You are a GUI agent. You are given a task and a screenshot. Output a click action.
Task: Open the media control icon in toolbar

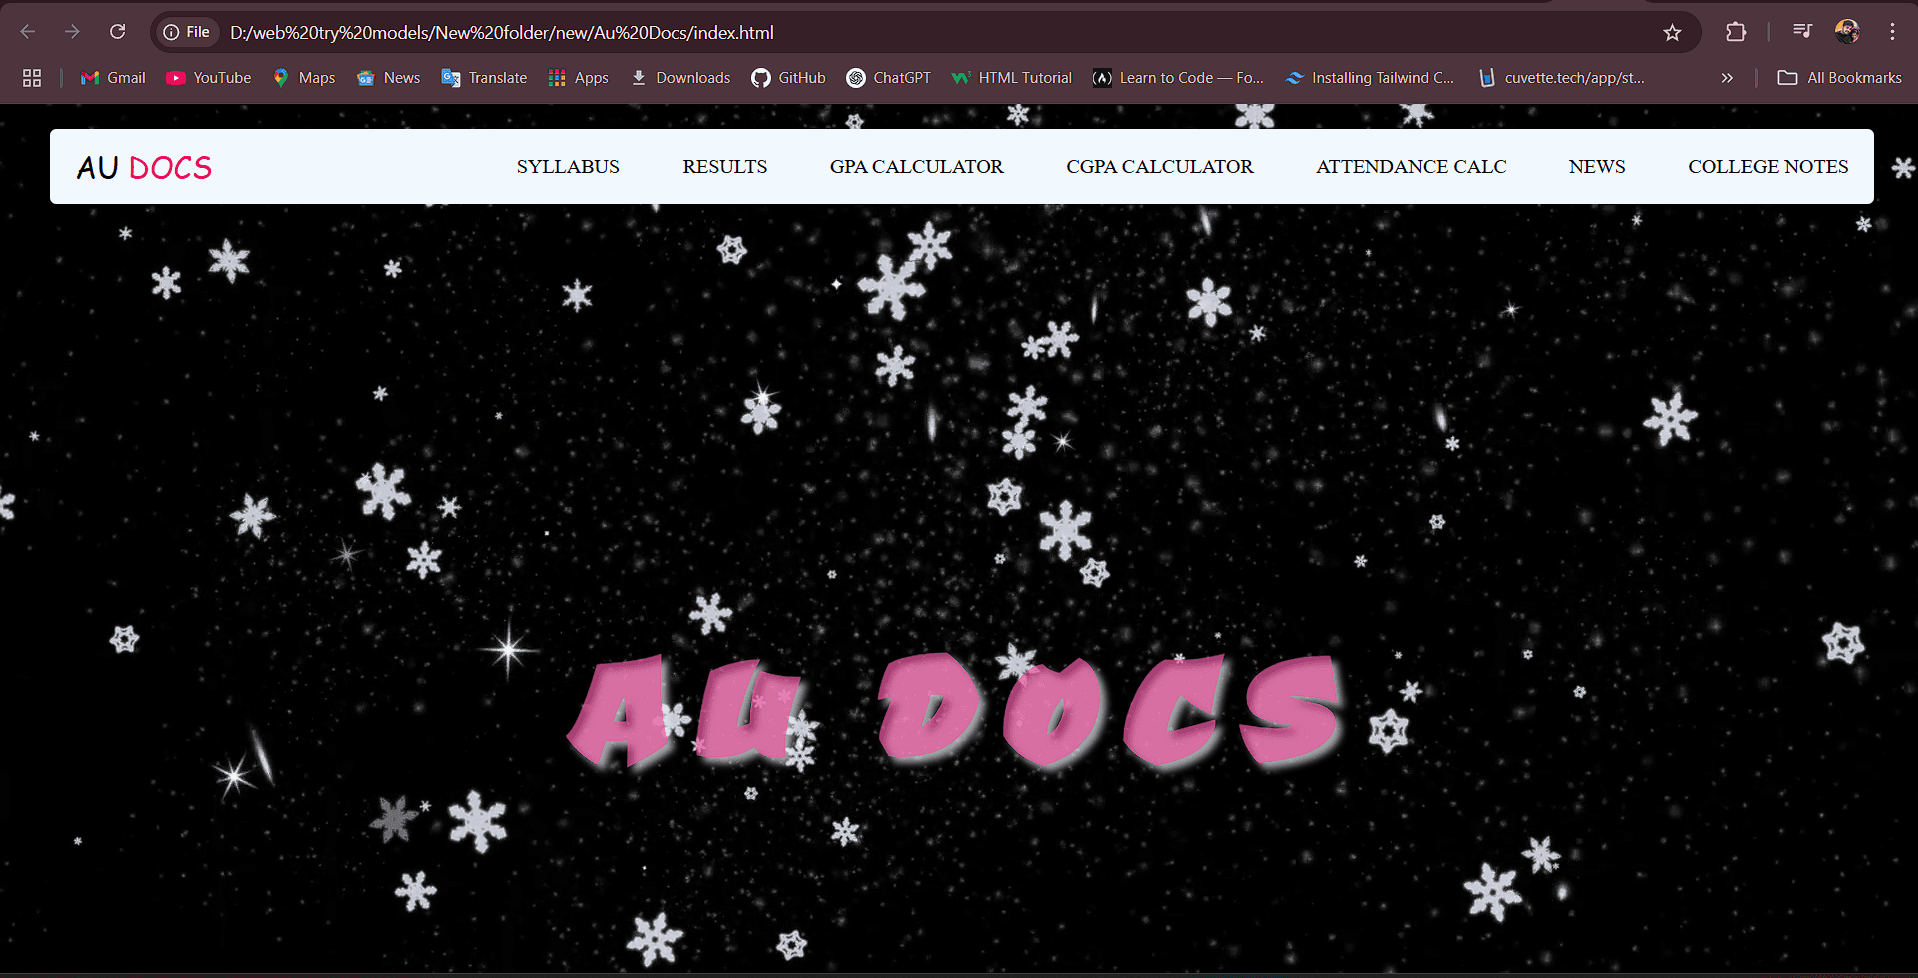coord(1802,32)
